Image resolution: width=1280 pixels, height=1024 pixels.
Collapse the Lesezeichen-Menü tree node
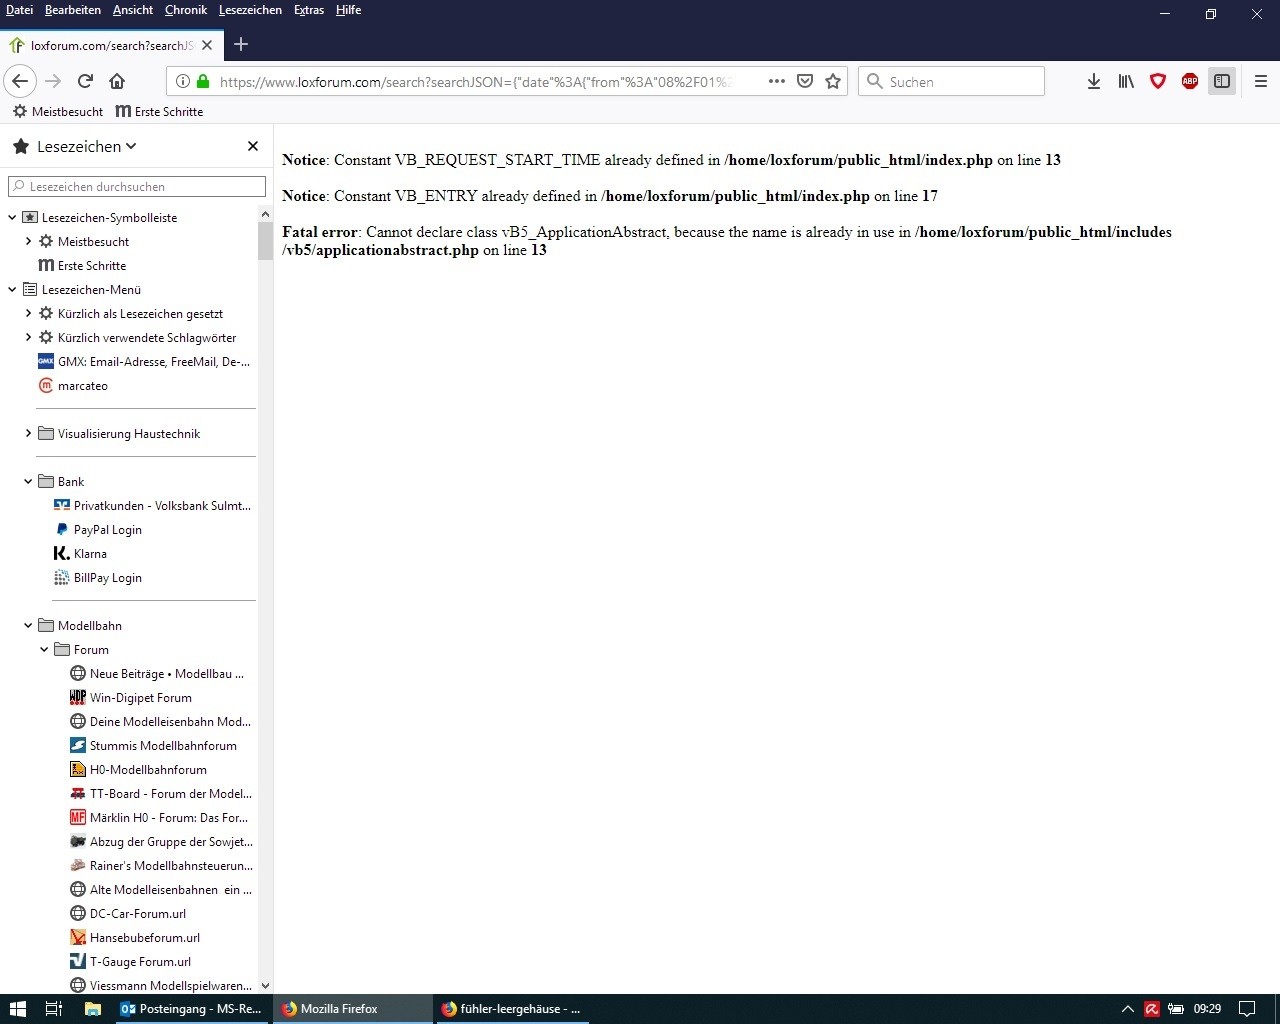pos(12,289)
